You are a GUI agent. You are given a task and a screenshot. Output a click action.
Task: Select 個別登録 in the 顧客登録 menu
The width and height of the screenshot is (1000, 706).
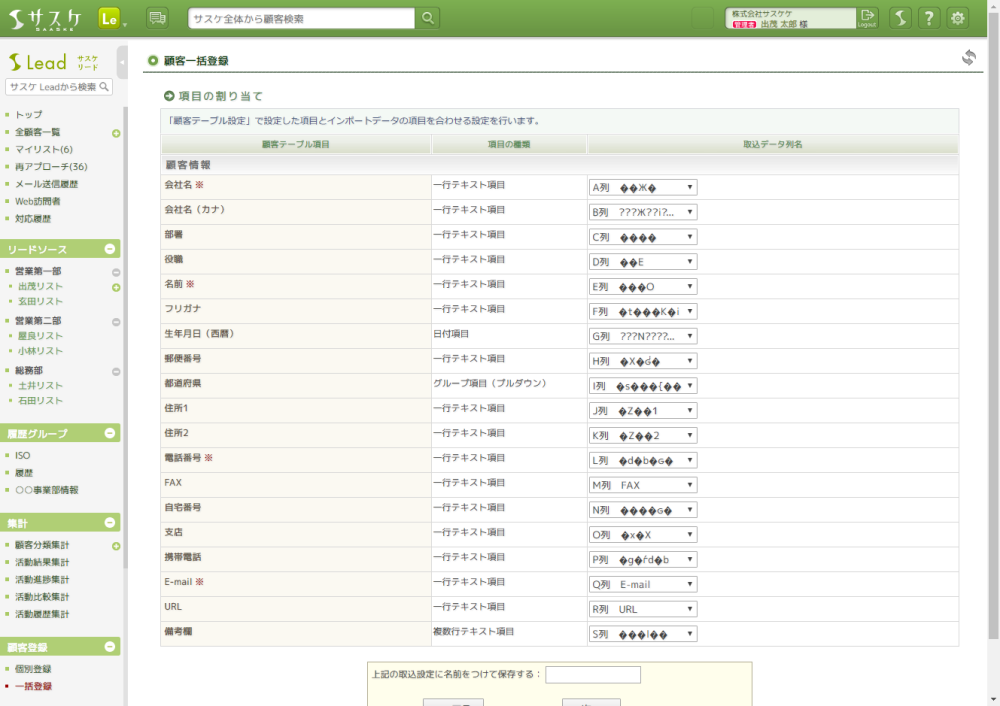[x=33, y=669]
